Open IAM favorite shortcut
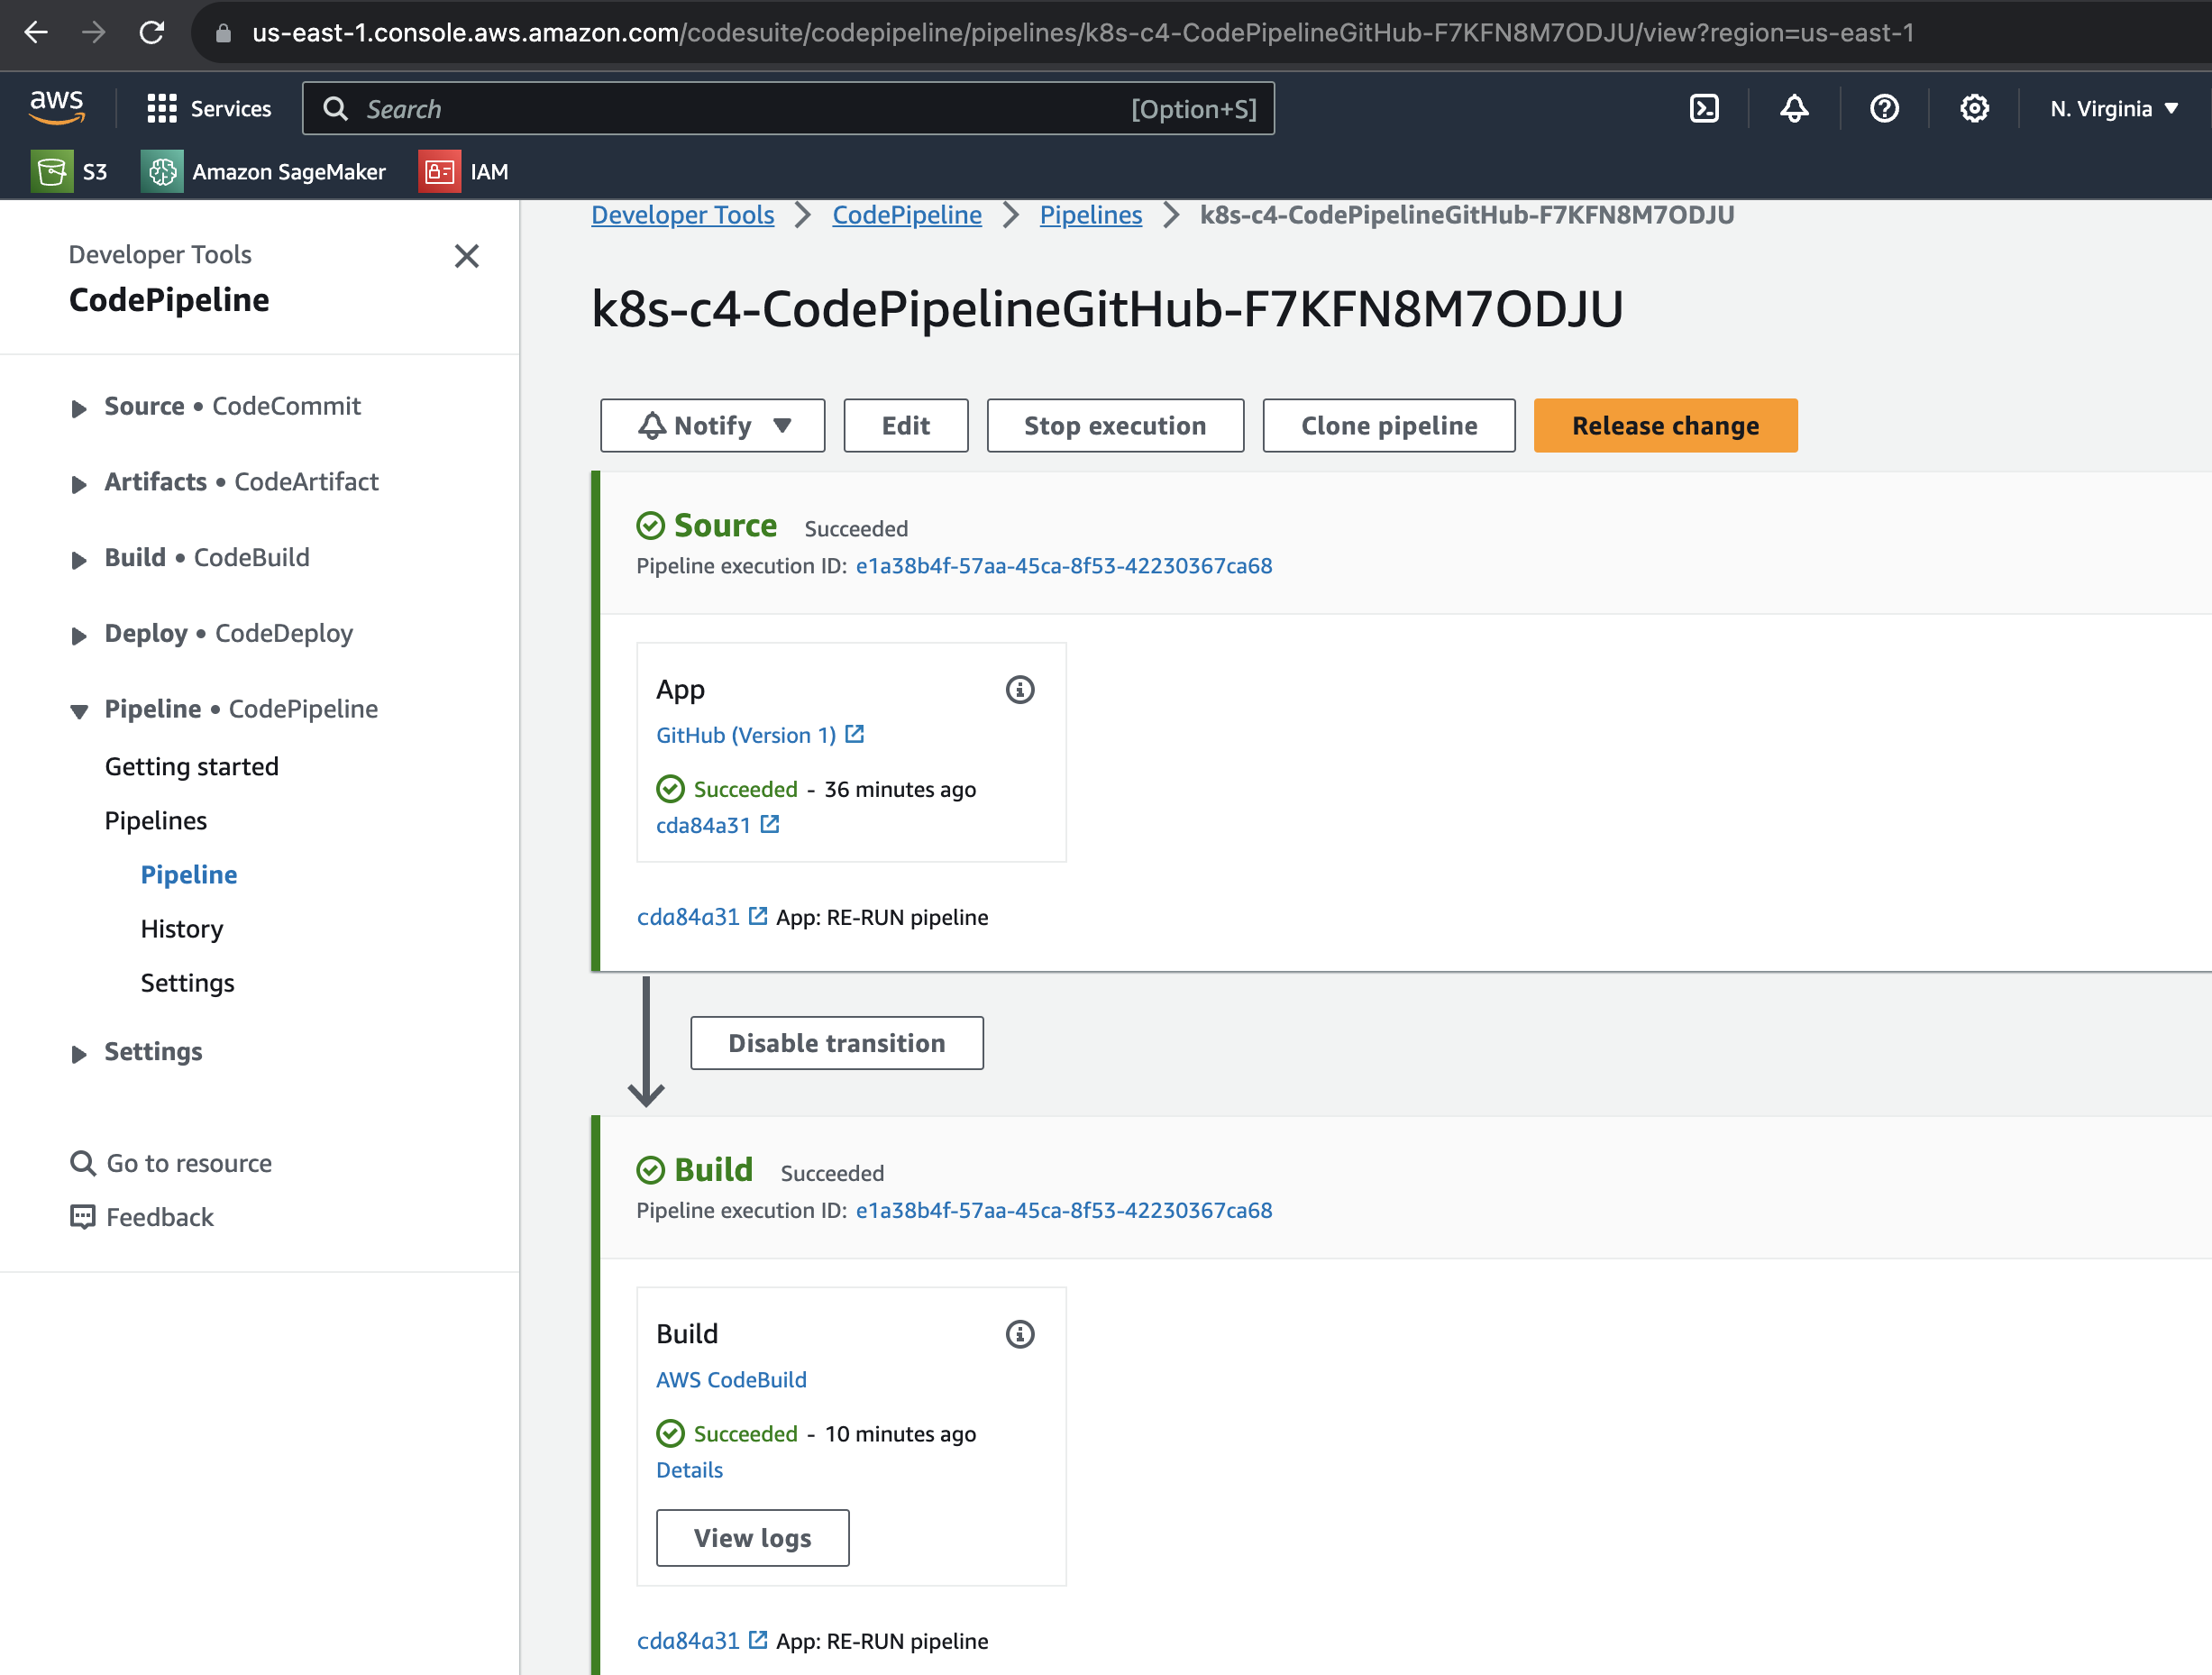The width and height of the screenshot is (2212, 1675). (464, 171)
